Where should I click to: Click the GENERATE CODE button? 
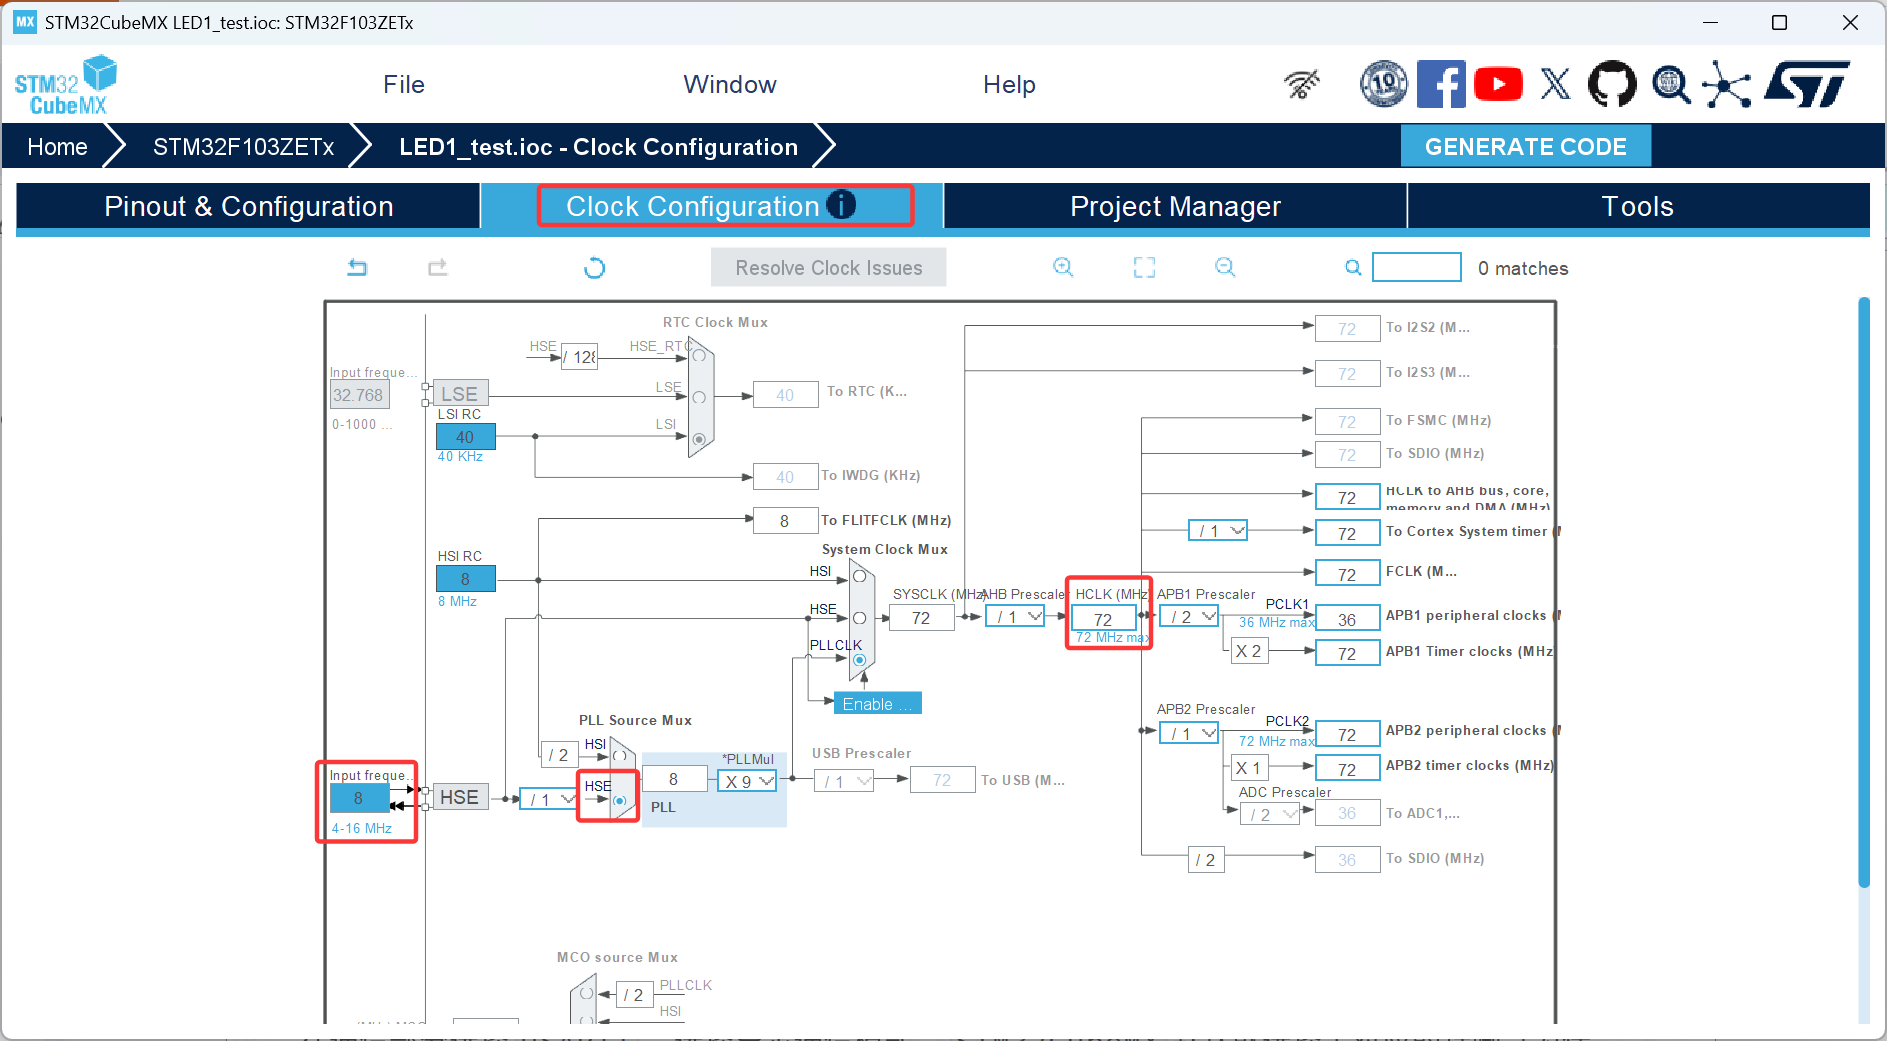point(1526,147)
